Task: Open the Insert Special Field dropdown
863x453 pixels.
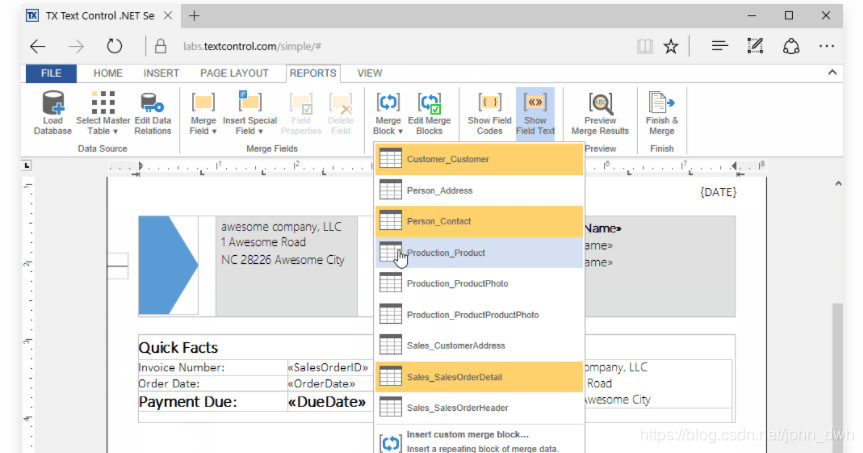Action: pos(250,113)
